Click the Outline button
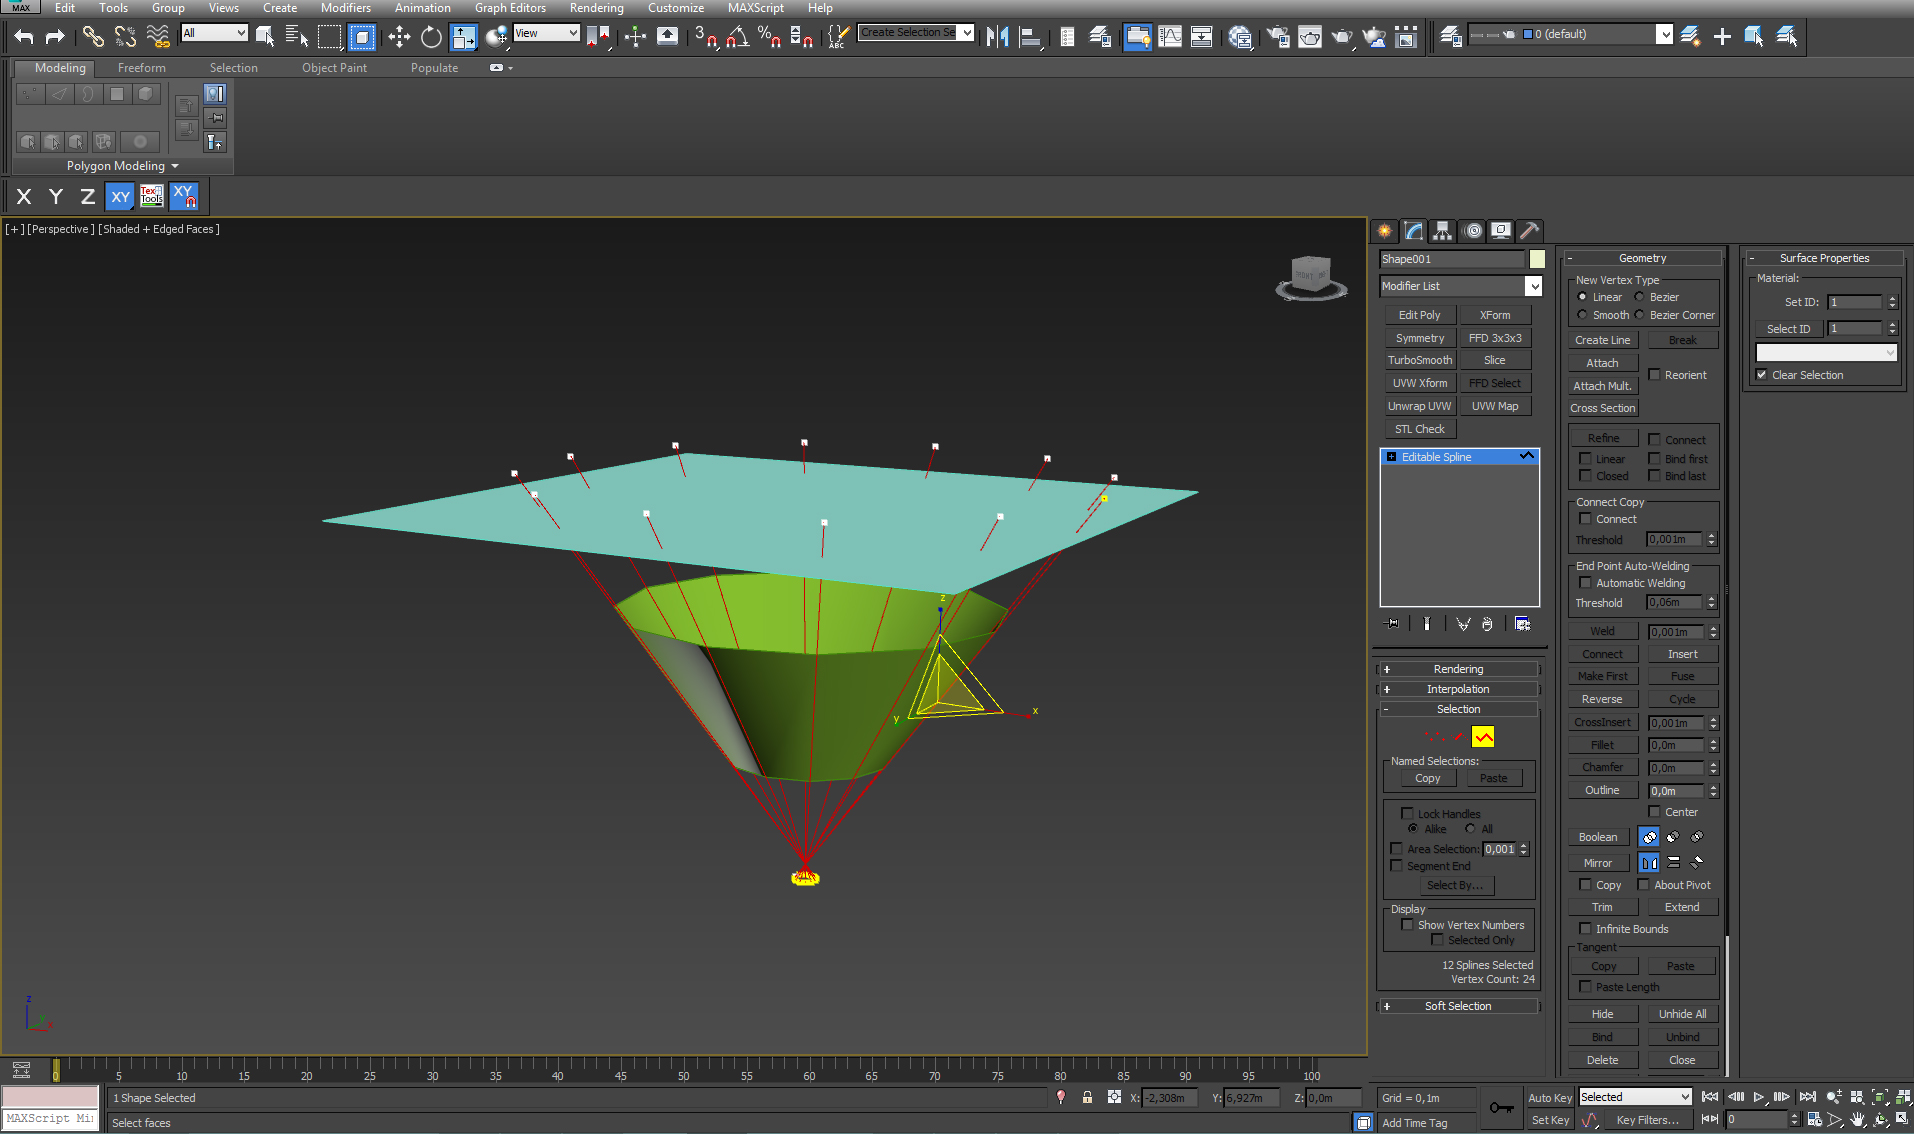Image resolution: width=1914 pixels, height=1134 pixels. click(x=1602, y=790)
